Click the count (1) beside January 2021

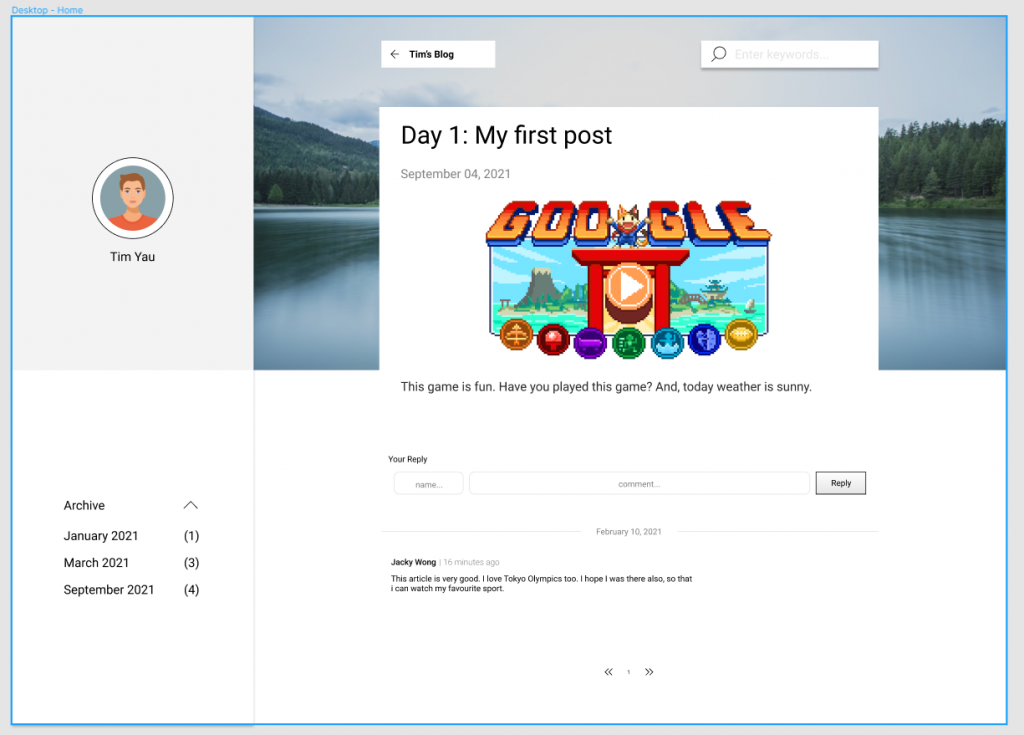[x=191, y=536]
